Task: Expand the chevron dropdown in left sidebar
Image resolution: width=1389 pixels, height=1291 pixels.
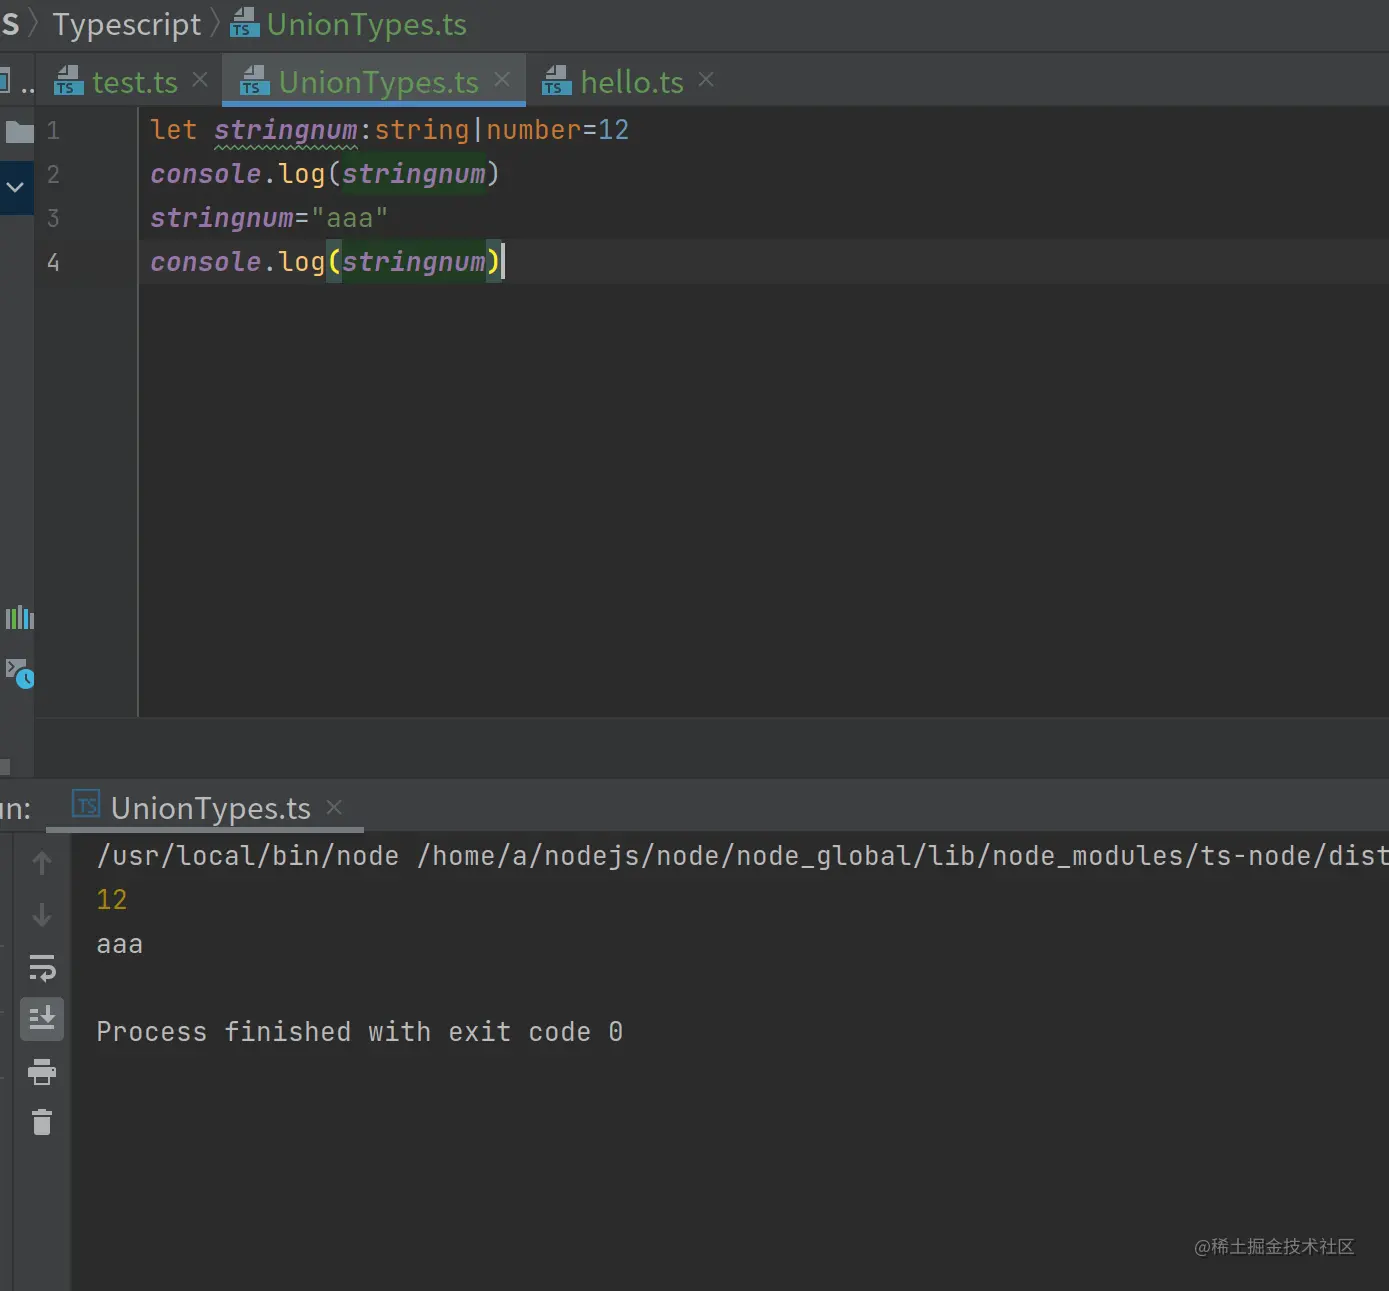Action: pyautogui.click(x=15, y=187)
